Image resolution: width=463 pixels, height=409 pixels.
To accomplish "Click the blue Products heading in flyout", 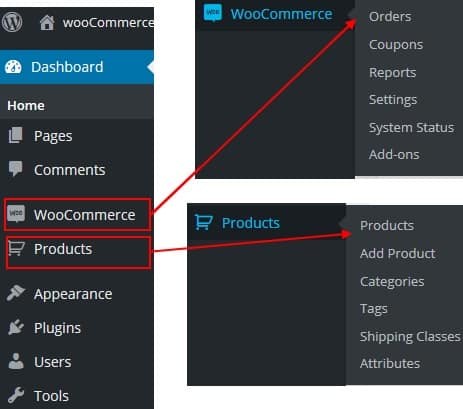I will (251, 223).
